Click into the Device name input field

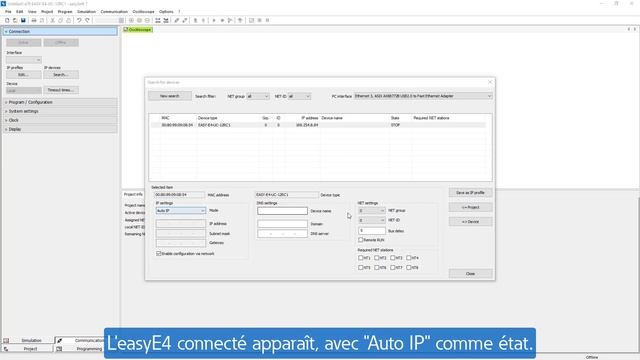282,211
